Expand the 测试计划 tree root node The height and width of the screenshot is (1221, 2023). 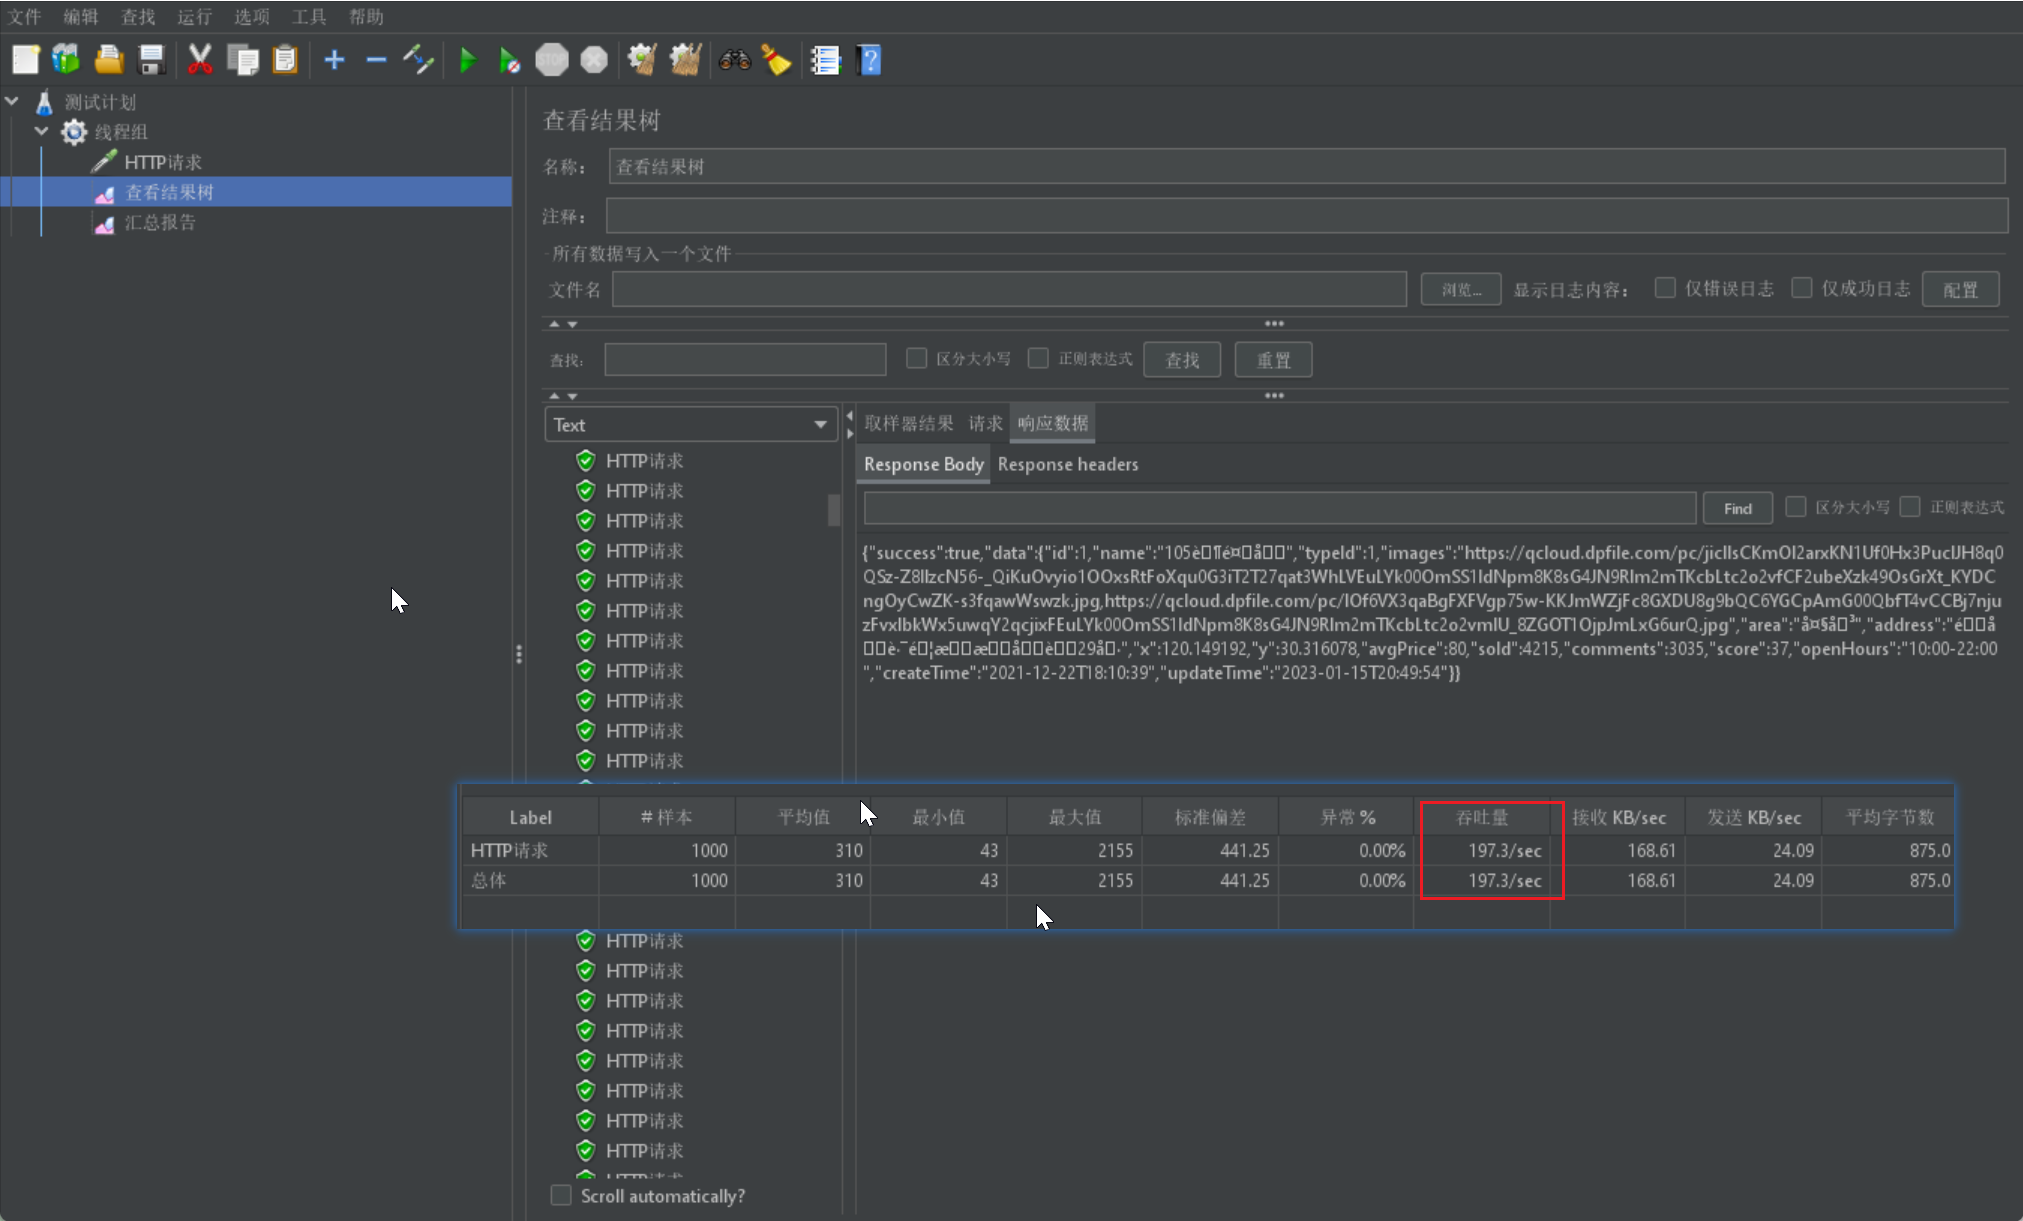[x=12, y=100]
